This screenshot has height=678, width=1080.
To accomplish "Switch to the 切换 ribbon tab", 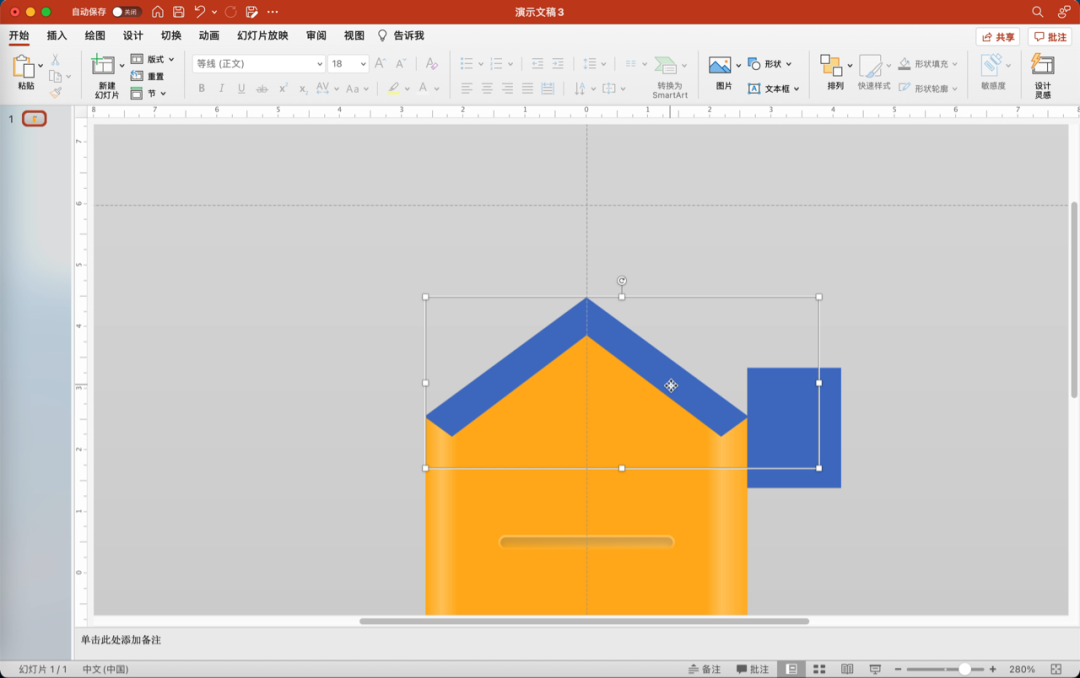I will [x=171, y=36].
